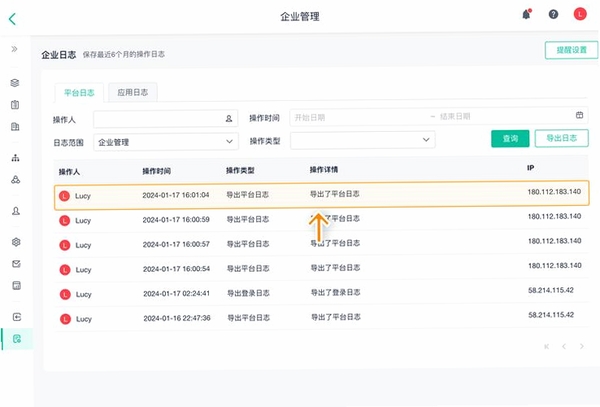This screenshot has width=600, height=407.
Task: Open the mail envelope sidebar icon
Action: coord(16,263)
